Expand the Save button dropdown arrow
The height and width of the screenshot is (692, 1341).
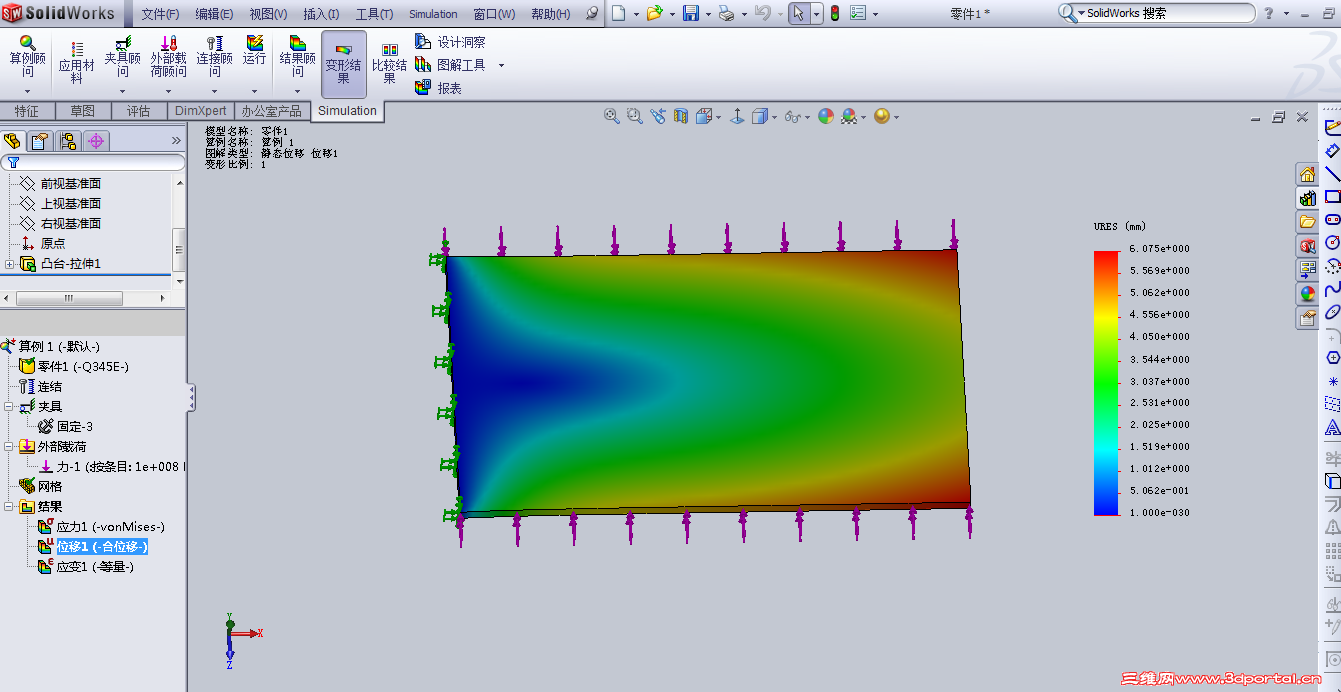708,15
